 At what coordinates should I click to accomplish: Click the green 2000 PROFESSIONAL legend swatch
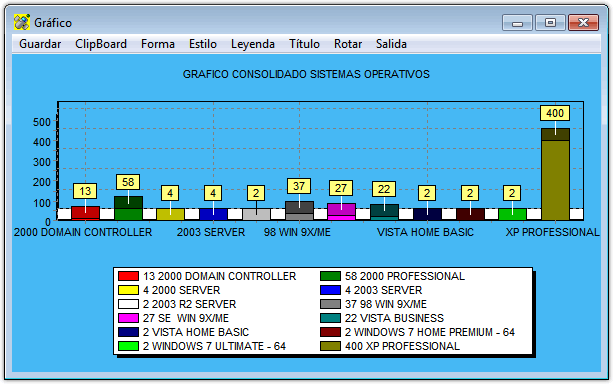pos(330,276)
